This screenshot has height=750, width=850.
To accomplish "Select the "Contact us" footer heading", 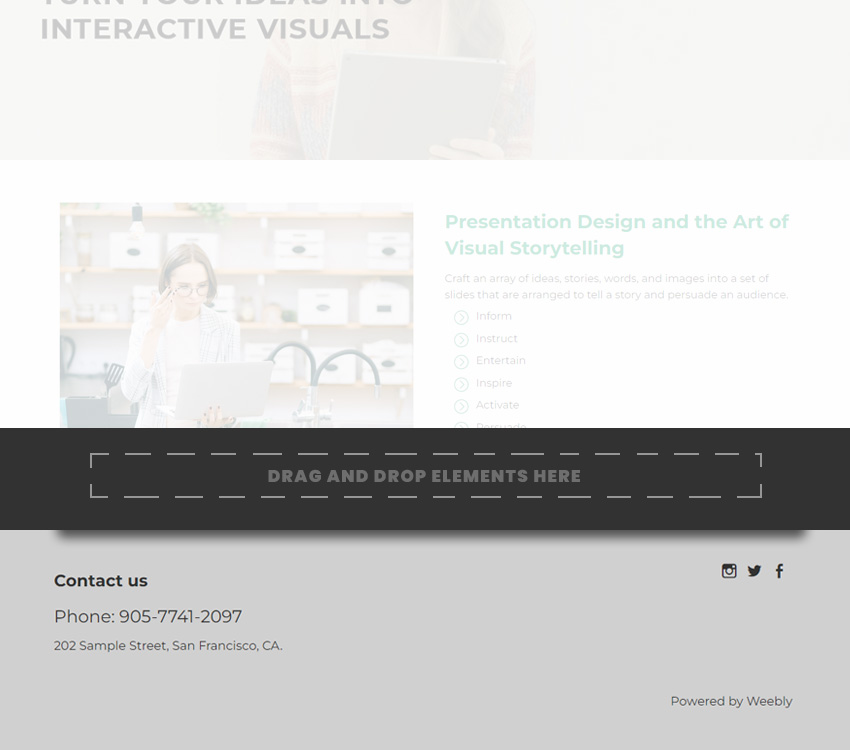I will click(x=101, y=581).
